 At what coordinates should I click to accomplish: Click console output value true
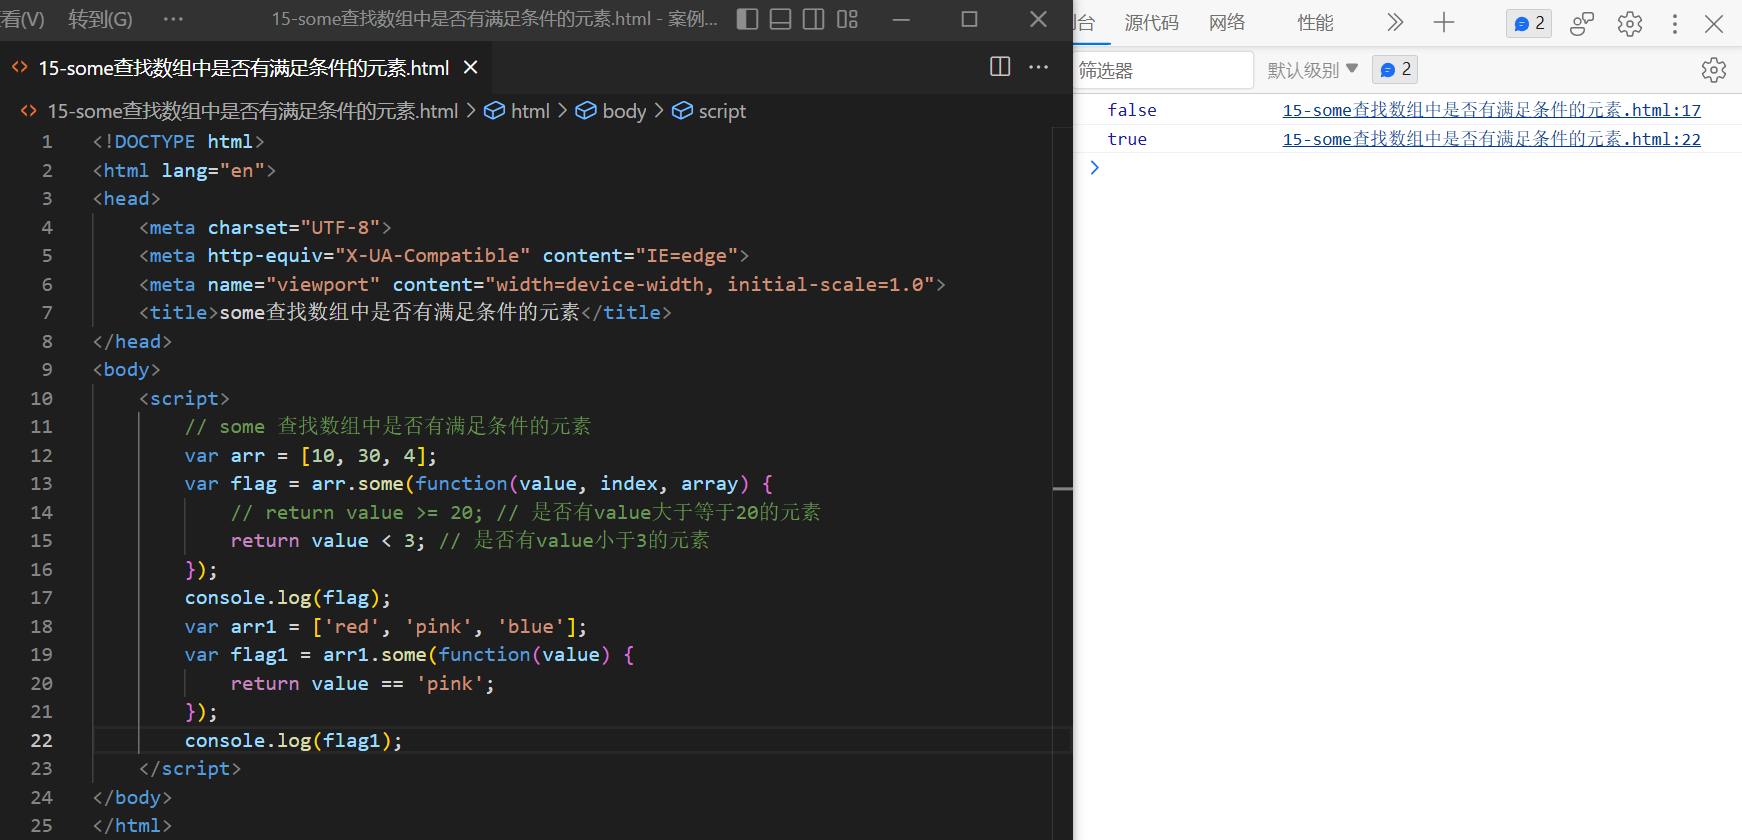(x=1127, y=139)
